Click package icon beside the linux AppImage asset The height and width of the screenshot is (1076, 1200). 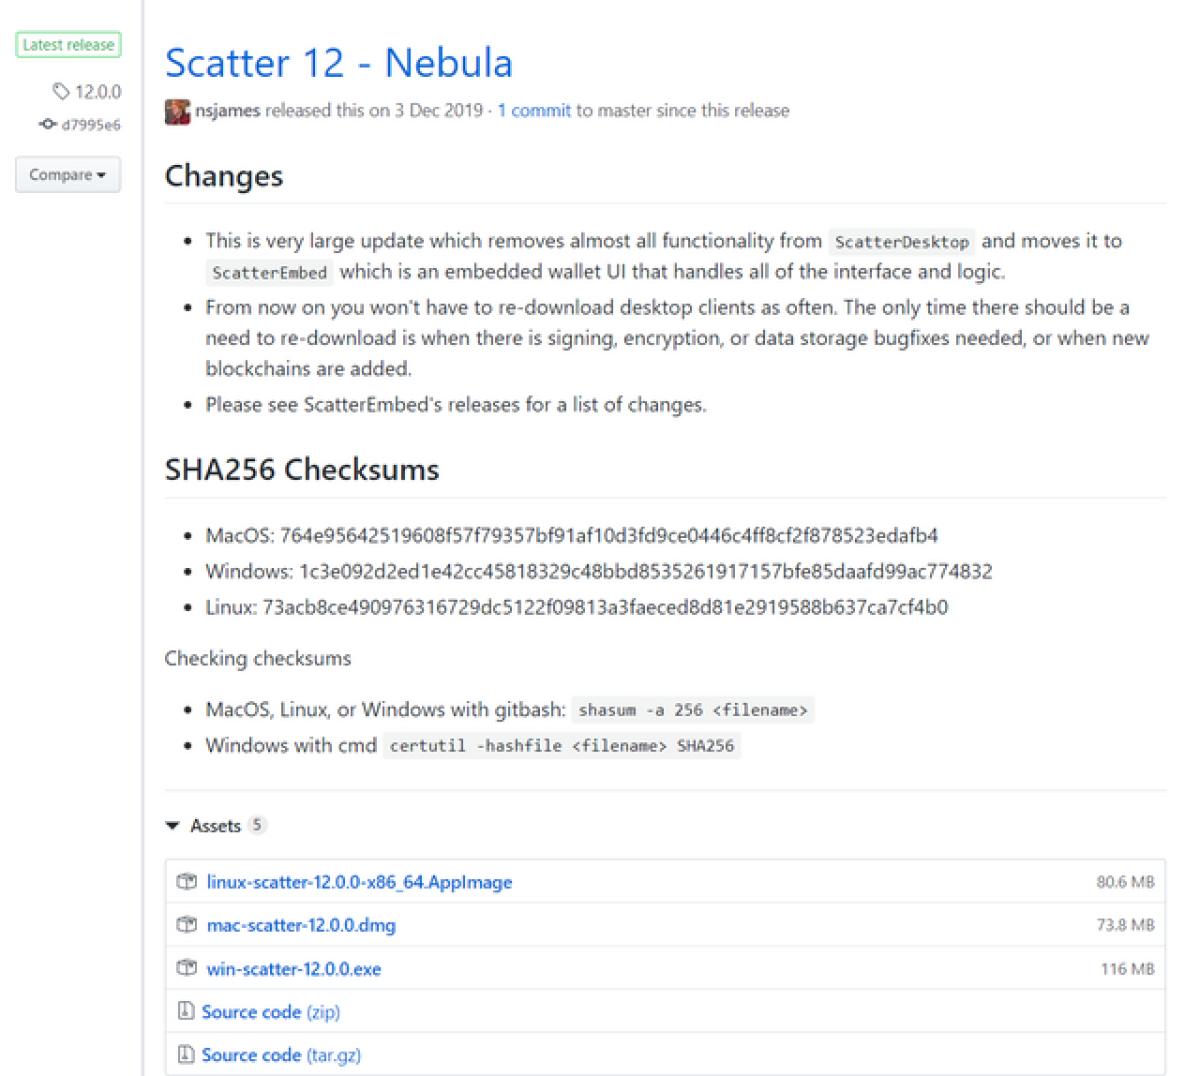tap(186, 882)
